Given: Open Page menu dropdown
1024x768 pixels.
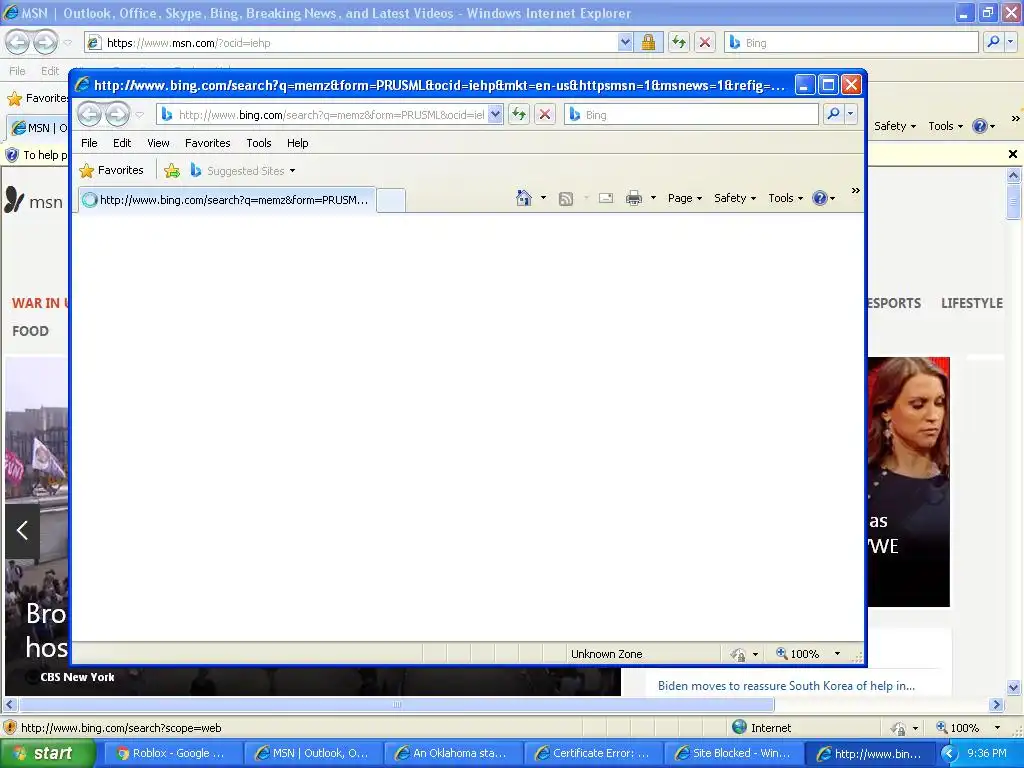Looking at the screenshot, I should tap(684, 198).
